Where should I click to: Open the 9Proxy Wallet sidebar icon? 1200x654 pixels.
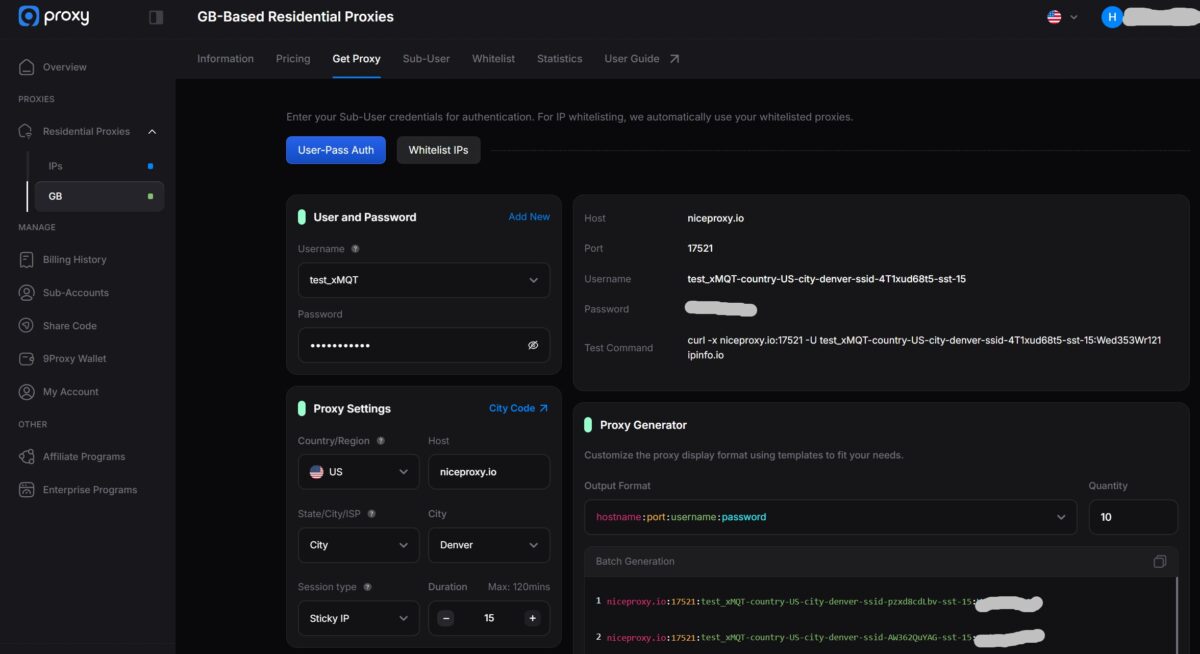pyautogui.click(x=27, y=358)
